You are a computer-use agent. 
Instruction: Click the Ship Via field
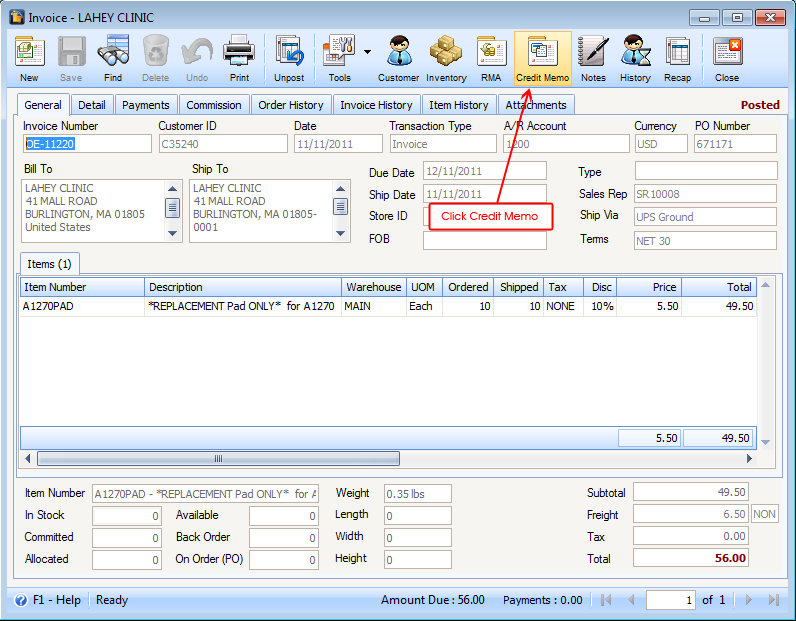pos(706,216)
